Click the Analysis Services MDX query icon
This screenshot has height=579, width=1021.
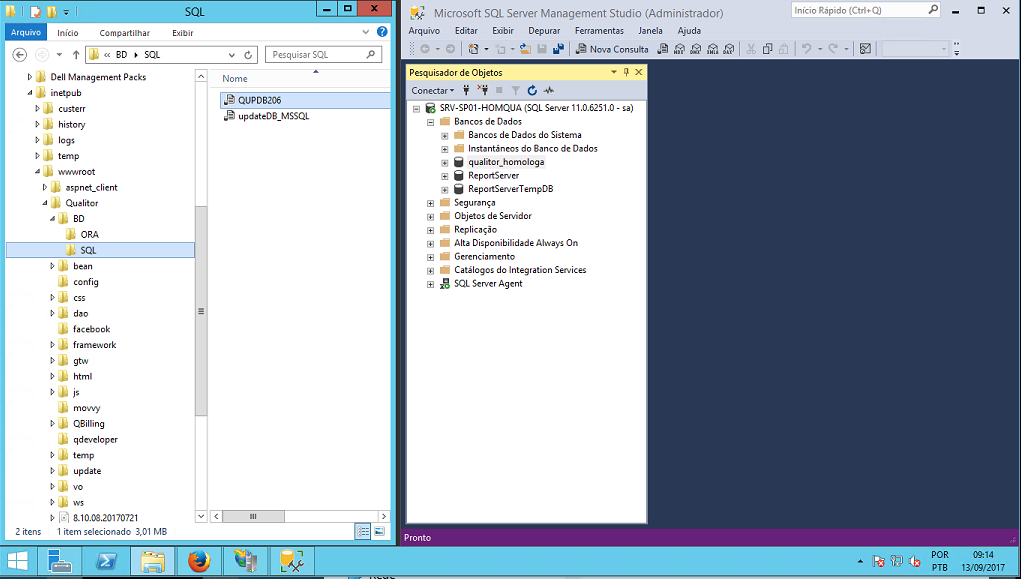click(679, 49)
